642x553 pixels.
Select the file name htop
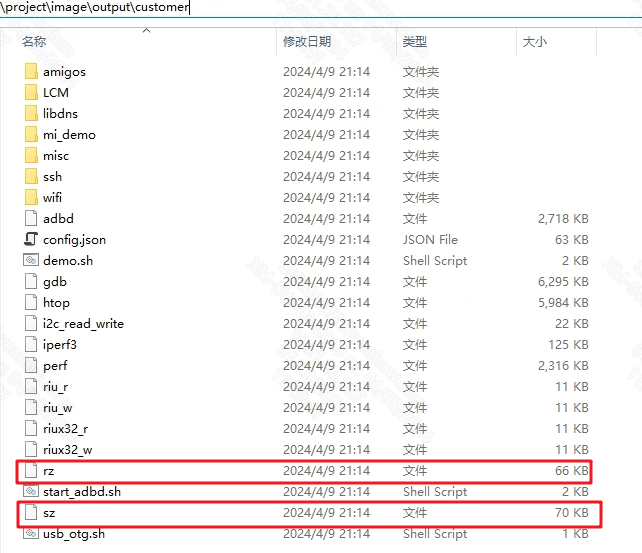point(57,303)
